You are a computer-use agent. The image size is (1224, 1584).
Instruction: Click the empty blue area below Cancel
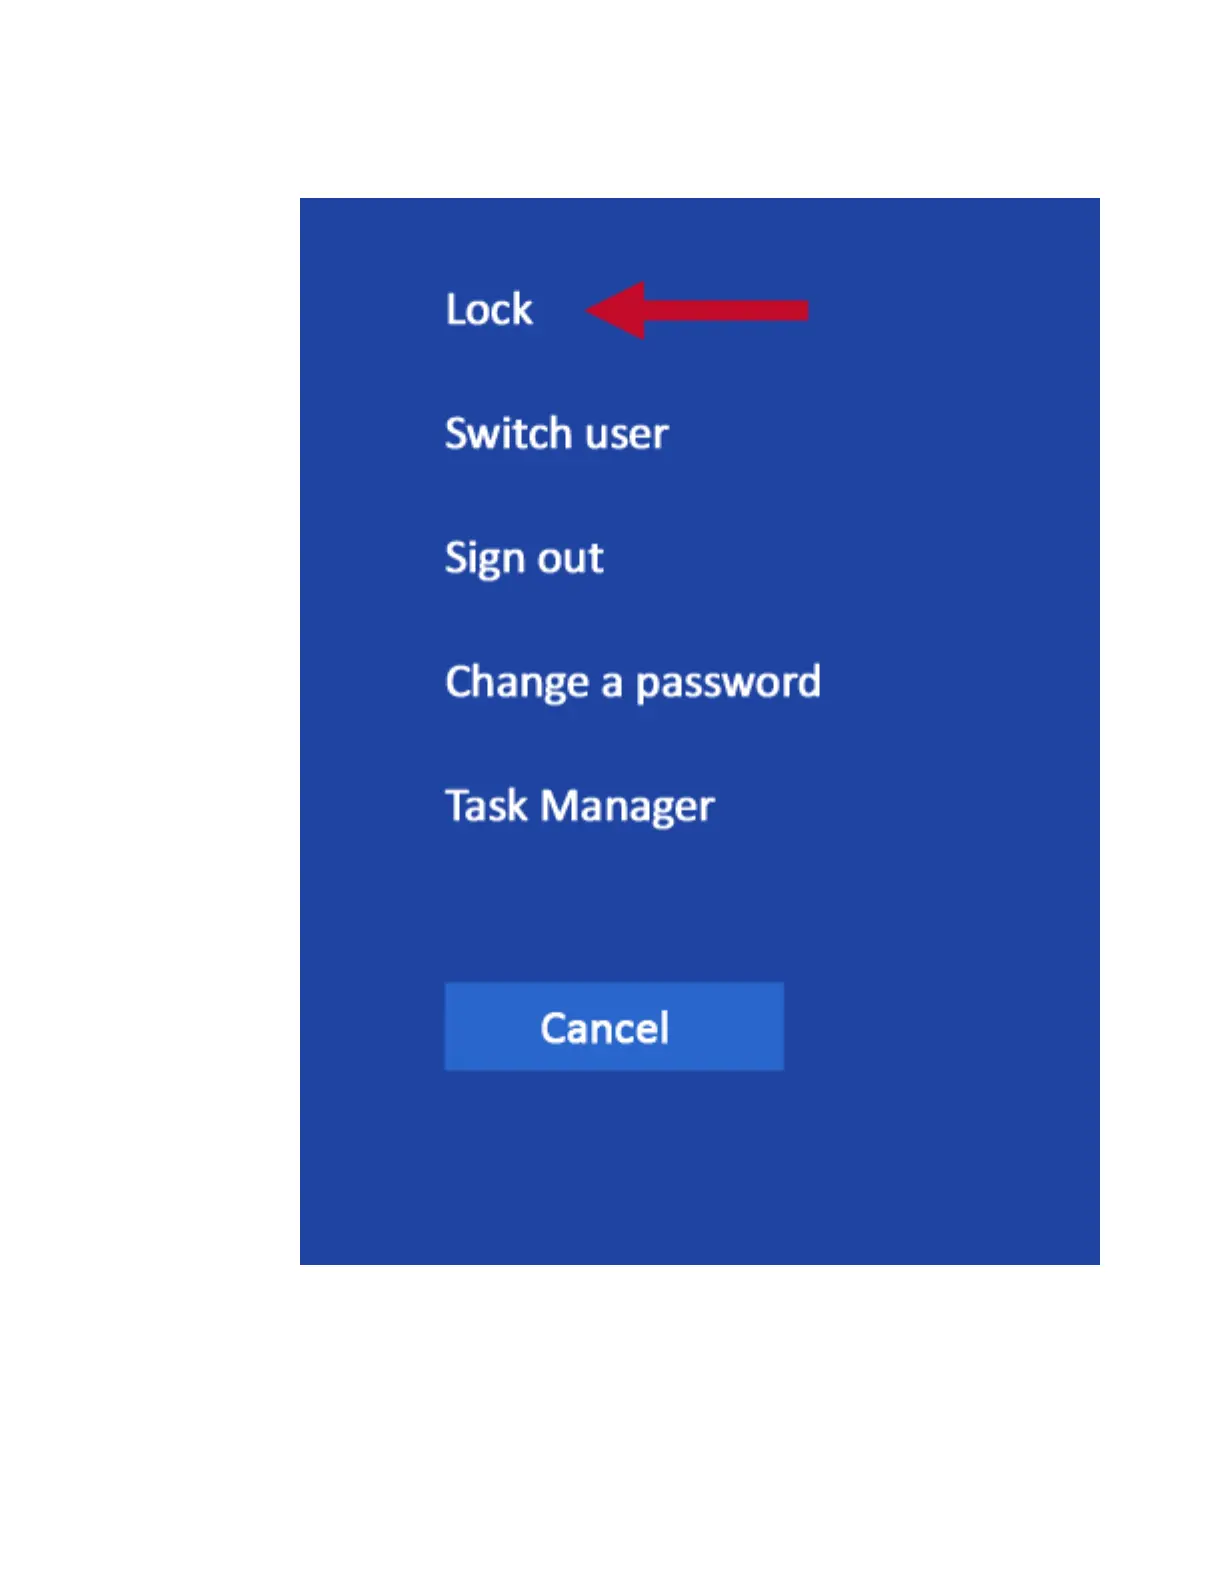coord(700,1168)
